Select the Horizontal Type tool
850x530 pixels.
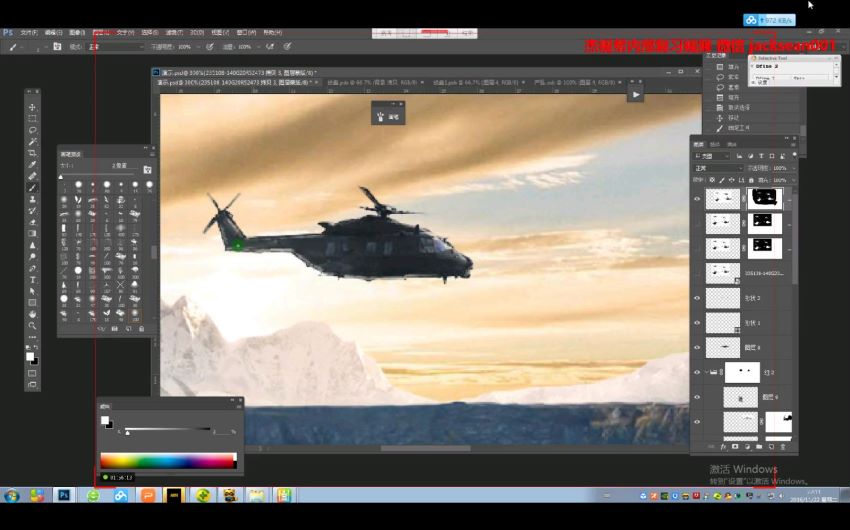33,280
